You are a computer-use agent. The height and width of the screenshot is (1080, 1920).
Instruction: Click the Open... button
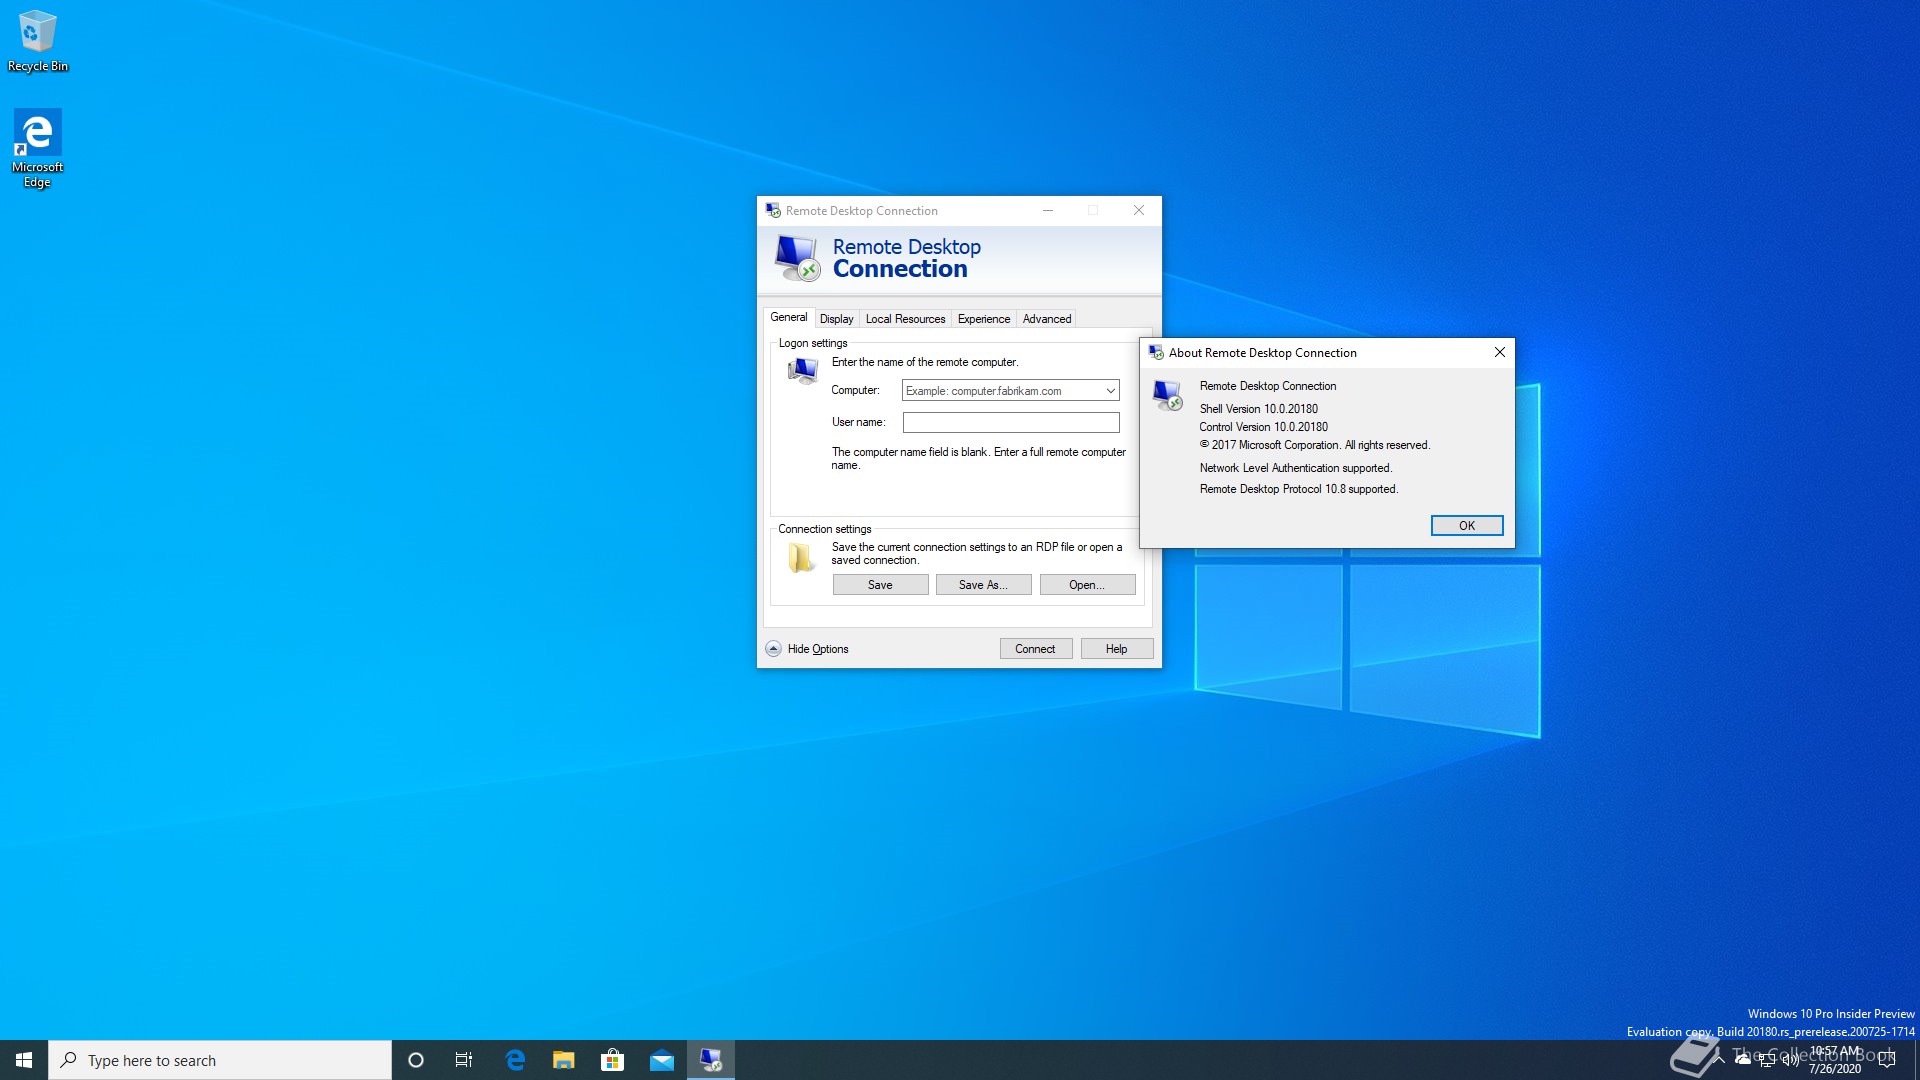tap(1087, 585)
